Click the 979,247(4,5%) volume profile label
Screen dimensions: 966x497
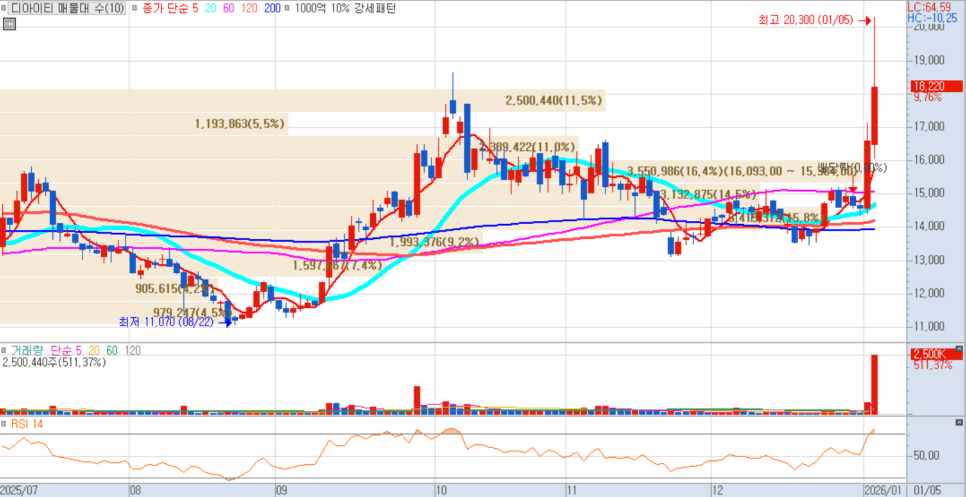point(193,312)
